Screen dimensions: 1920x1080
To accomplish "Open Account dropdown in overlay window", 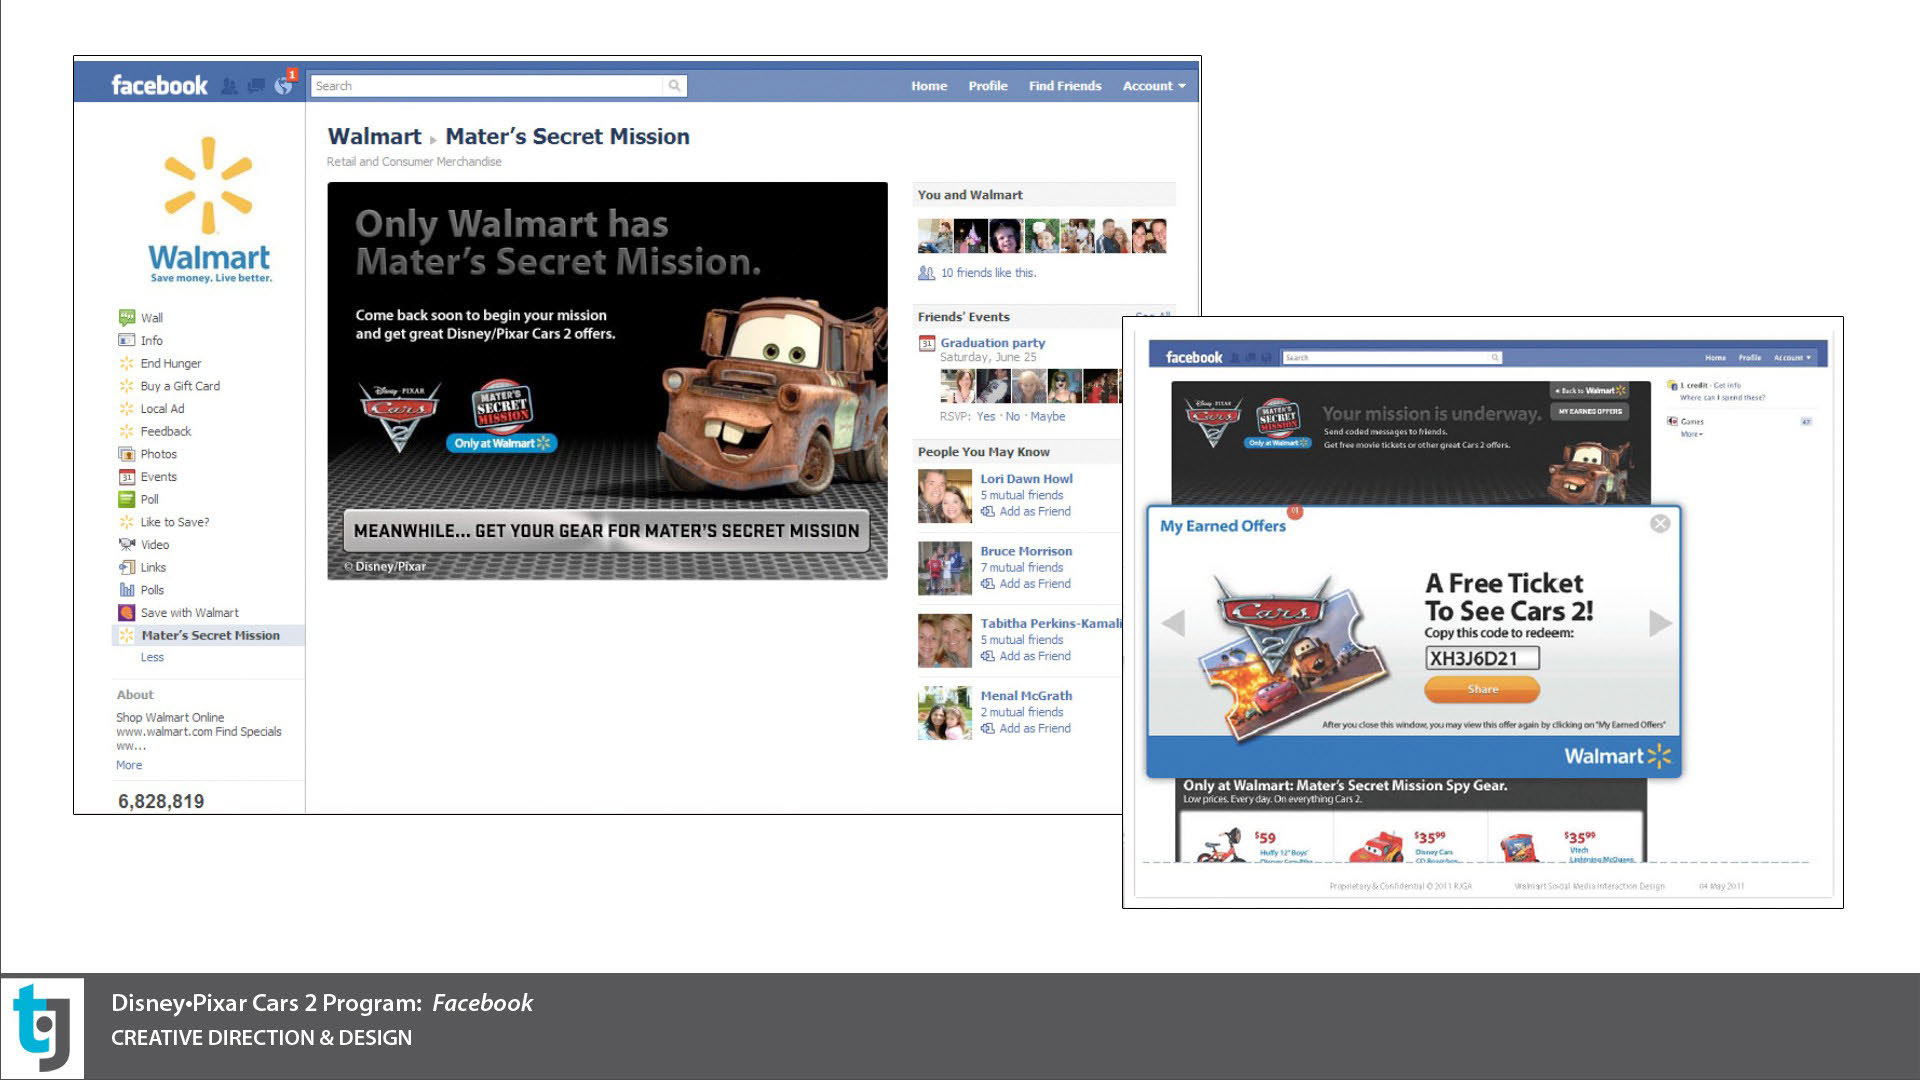I will 1792,357.
